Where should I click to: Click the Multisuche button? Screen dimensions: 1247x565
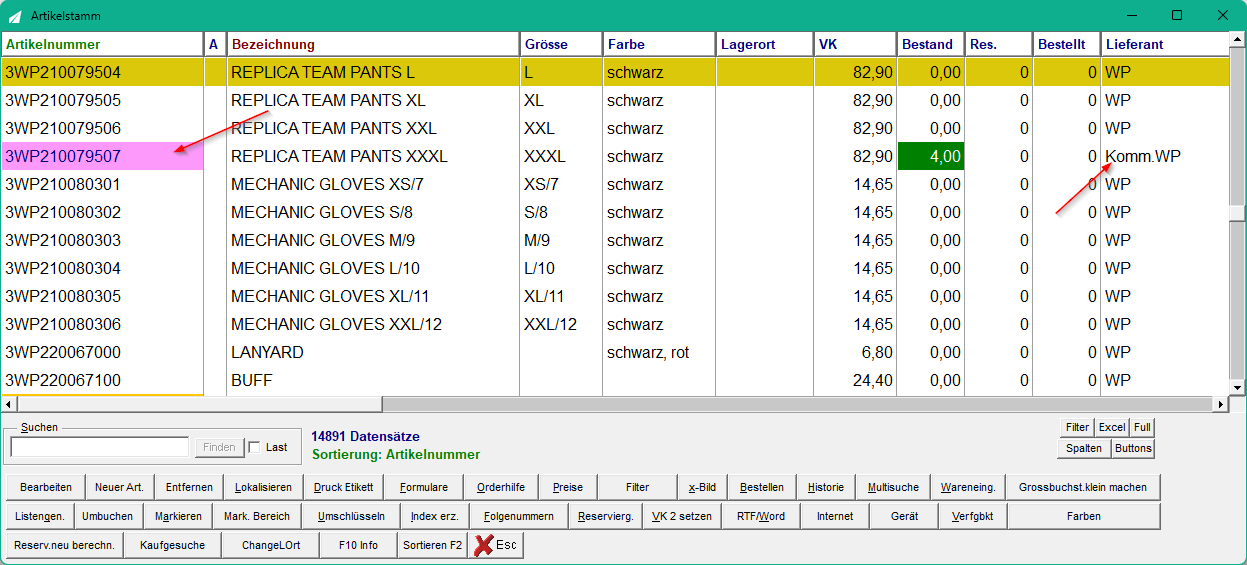[893, 487]
